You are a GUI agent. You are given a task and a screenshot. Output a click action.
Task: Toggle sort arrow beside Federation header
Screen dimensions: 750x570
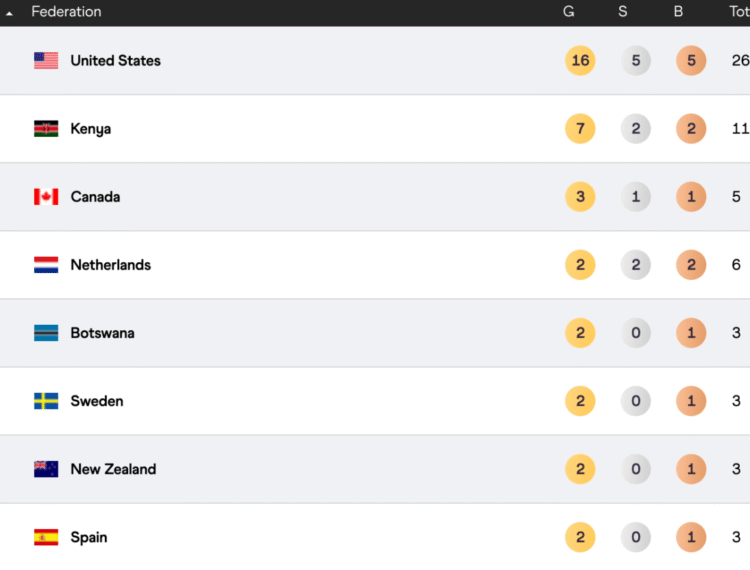(10, 13)
